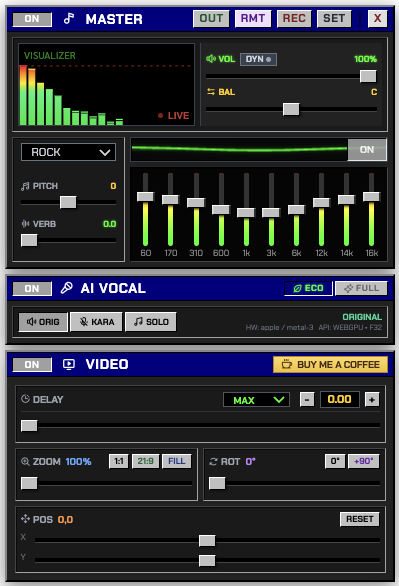
Task: Select KARA karaoke mode
Action: [x=96, y=322]
